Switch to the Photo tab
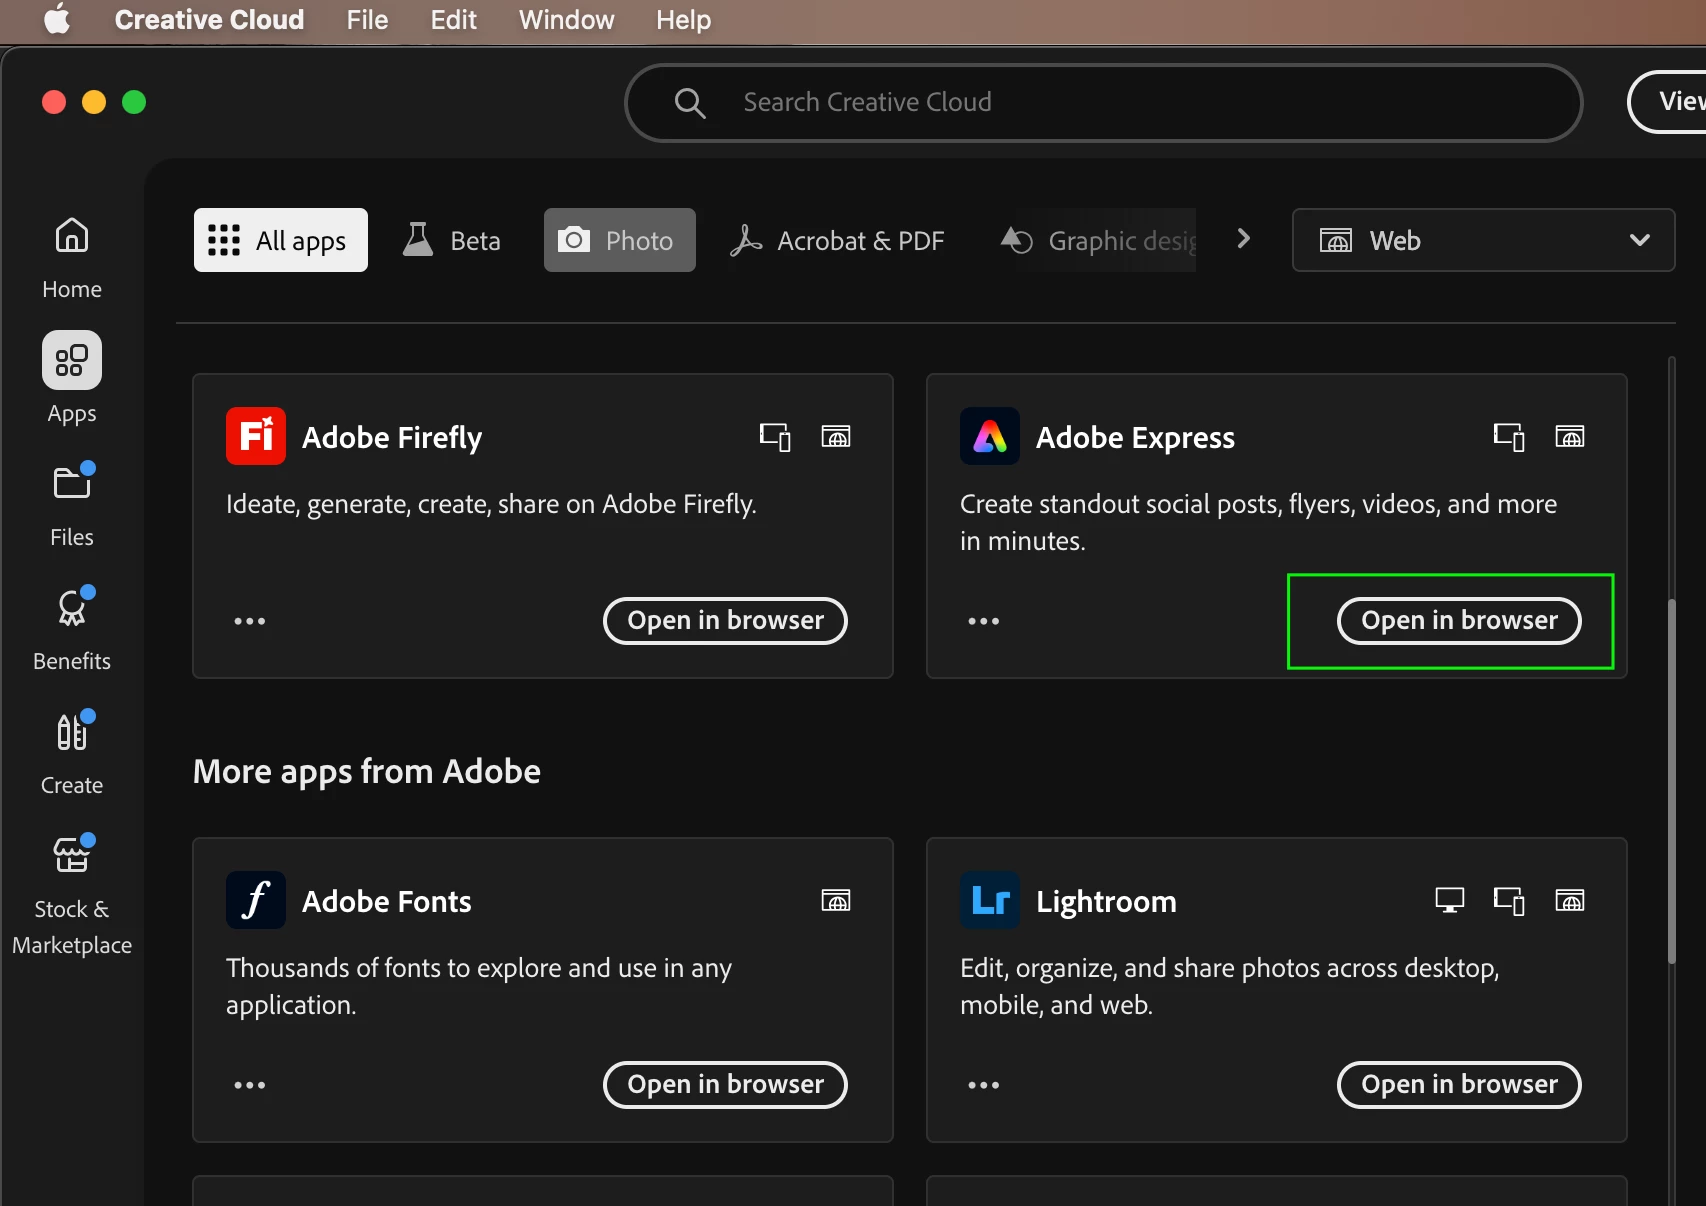The height and width of the screenshot is (1206, 1706). coord(620,240)
